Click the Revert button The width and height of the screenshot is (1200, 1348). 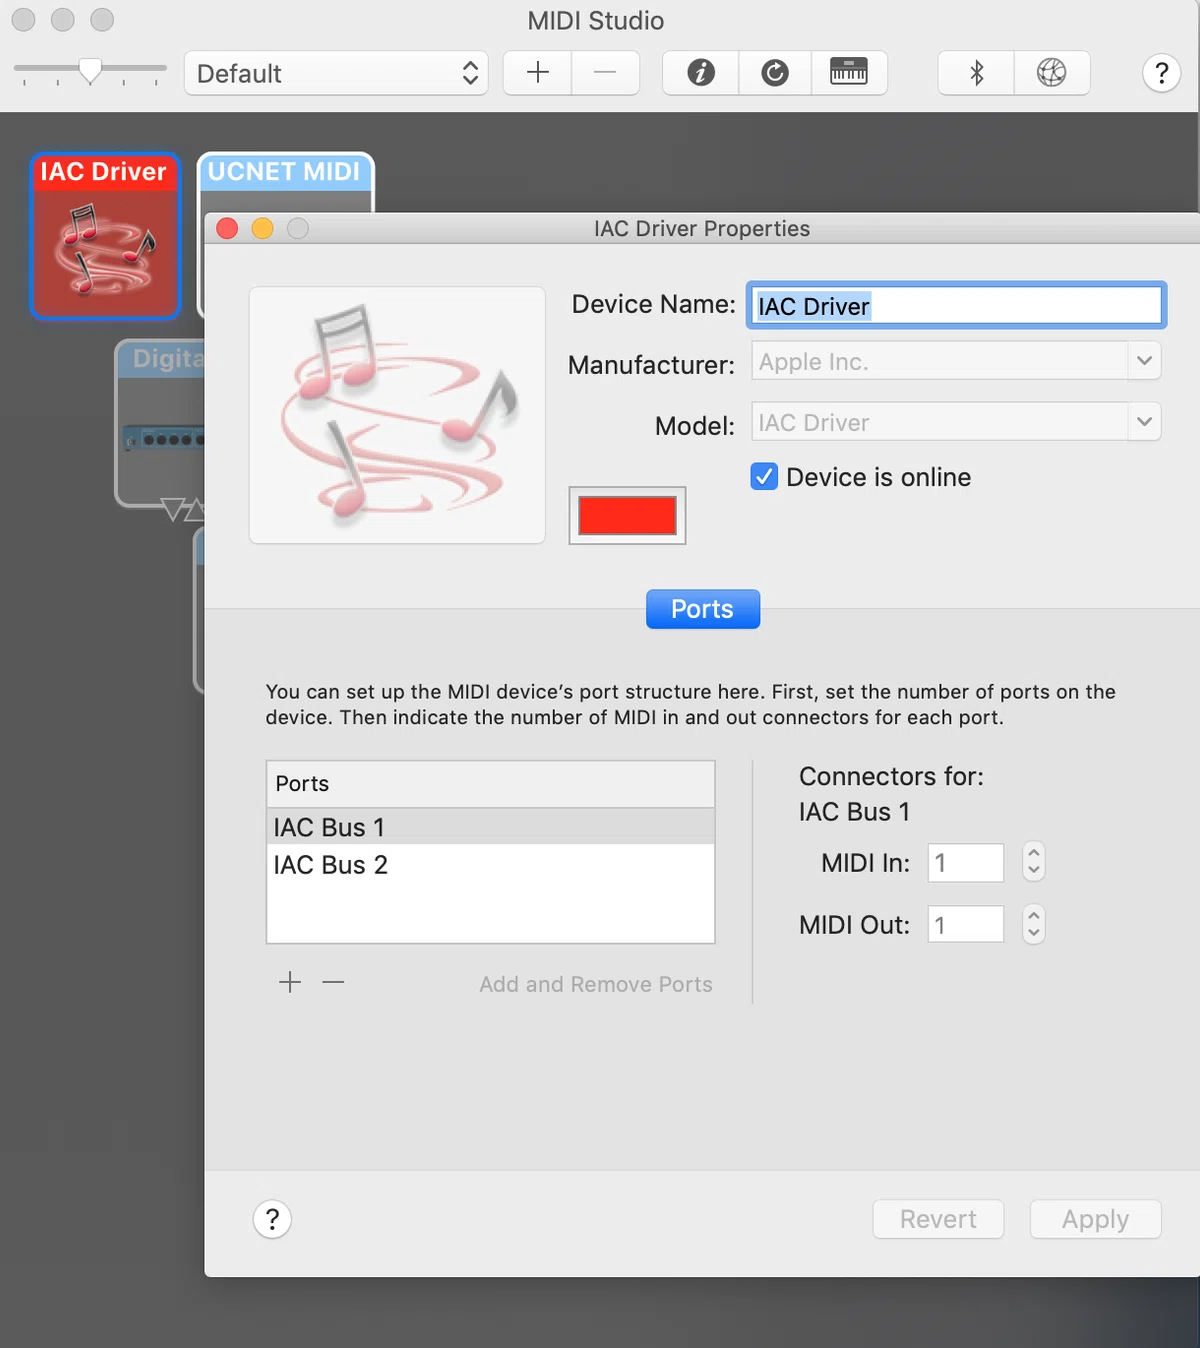tap(938, 1219)
